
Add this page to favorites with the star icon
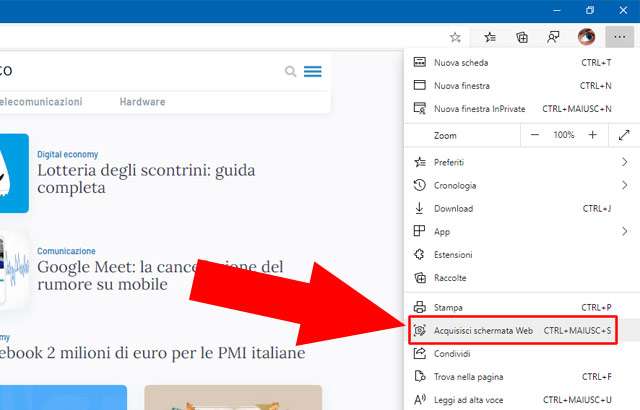click(455, 38)
